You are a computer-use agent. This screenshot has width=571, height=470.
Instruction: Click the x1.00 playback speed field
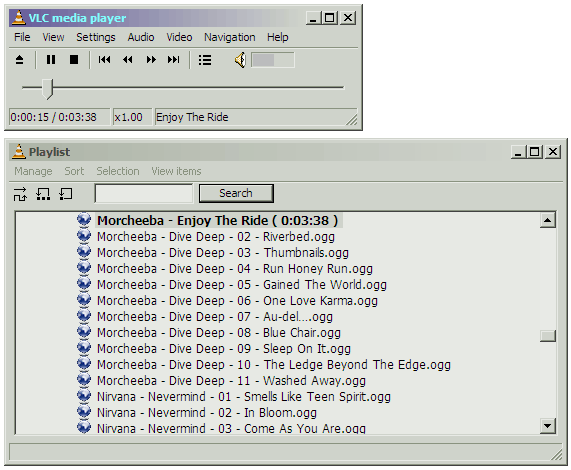132,117
